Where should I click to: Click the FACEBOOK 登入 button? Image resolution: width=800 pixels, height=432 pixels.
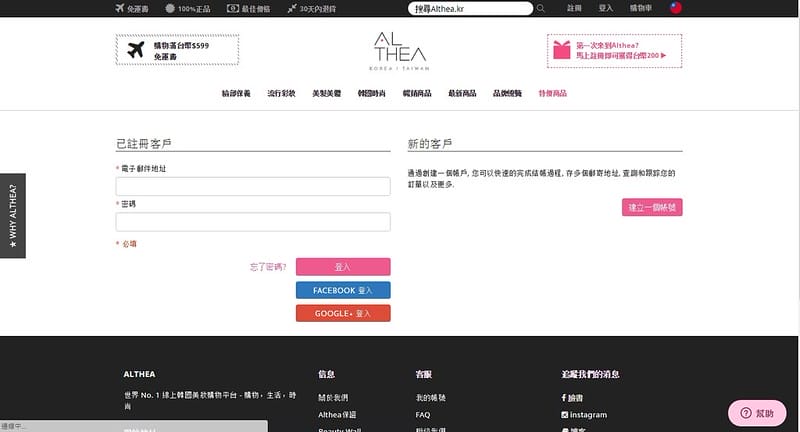coord(343,290)
